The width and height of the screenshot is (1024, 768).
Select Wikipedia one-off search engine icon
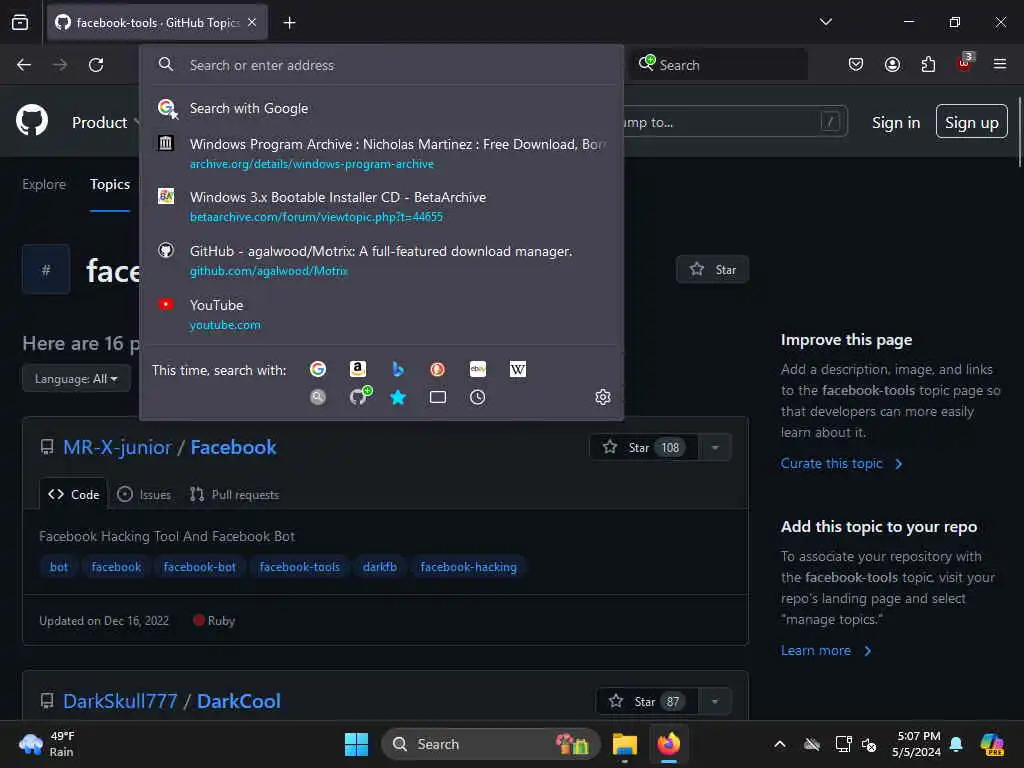click(x=517, y=370)
